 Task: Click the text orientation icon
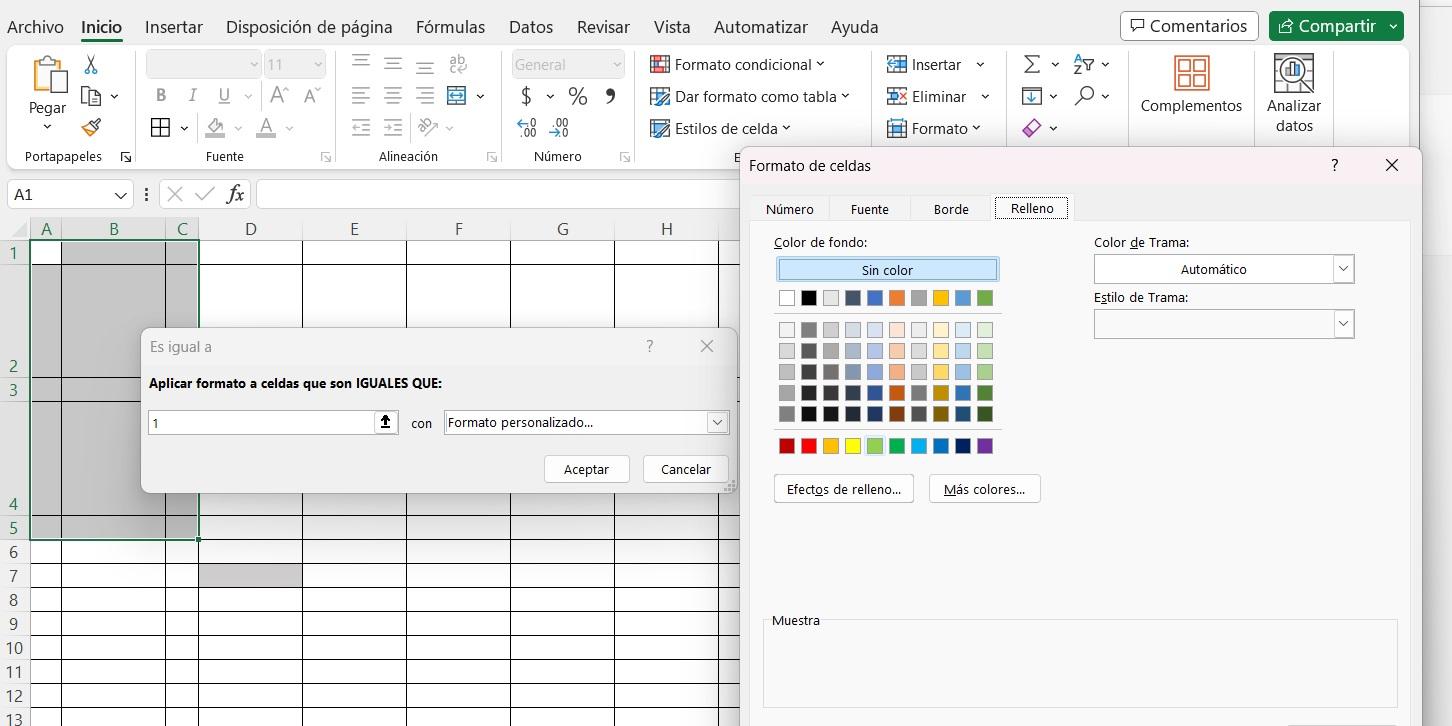pyautogui.click(x=428, y=127)
